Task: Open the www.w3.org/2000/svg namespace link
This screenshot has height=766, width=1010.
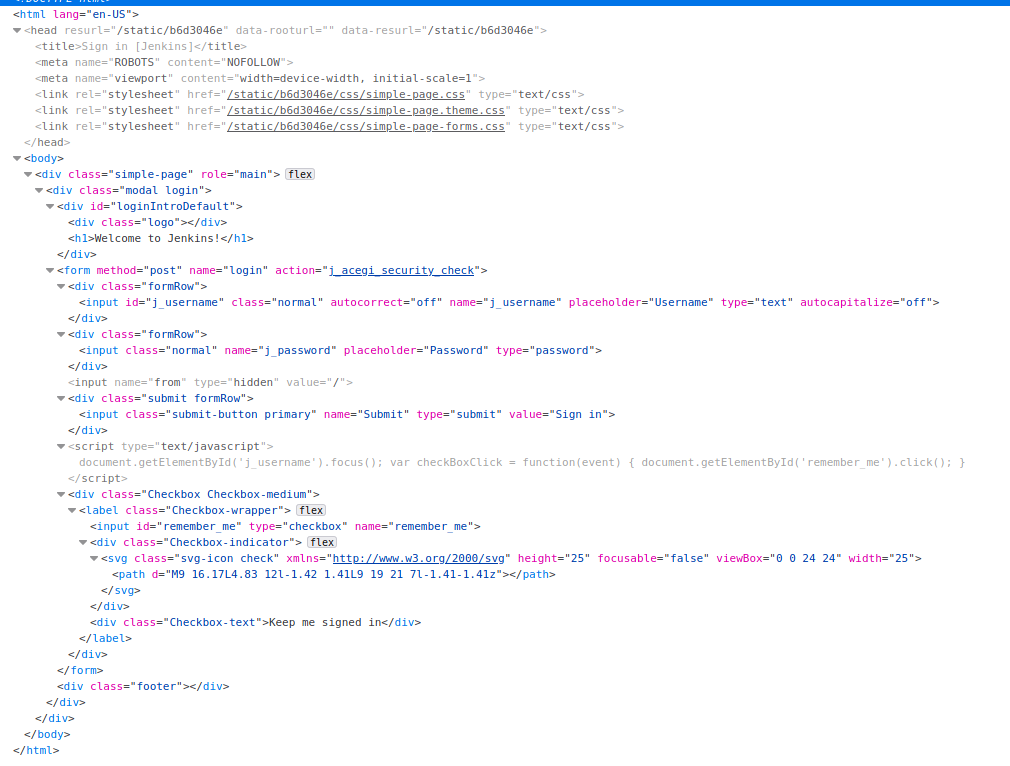Action: pyautogui.click(x=421, y=558)
